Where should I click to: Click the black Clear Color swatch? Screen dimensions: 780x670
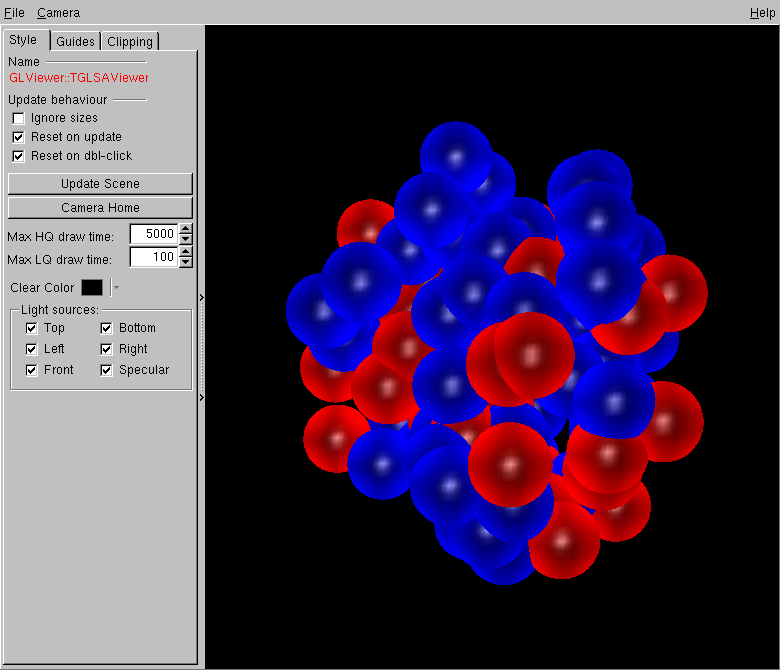point(92,288)
